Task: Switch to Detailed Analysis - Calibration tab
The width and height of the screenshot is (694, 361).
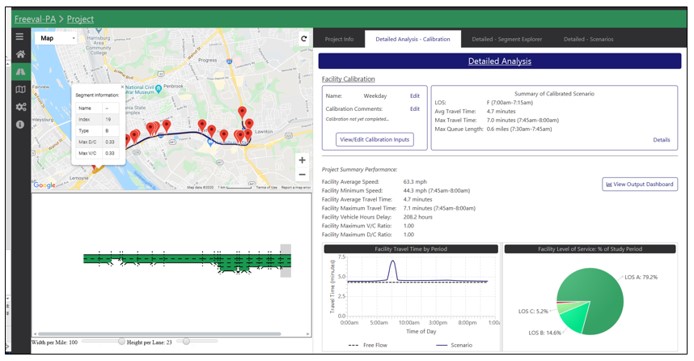Action: click(413, 39)
